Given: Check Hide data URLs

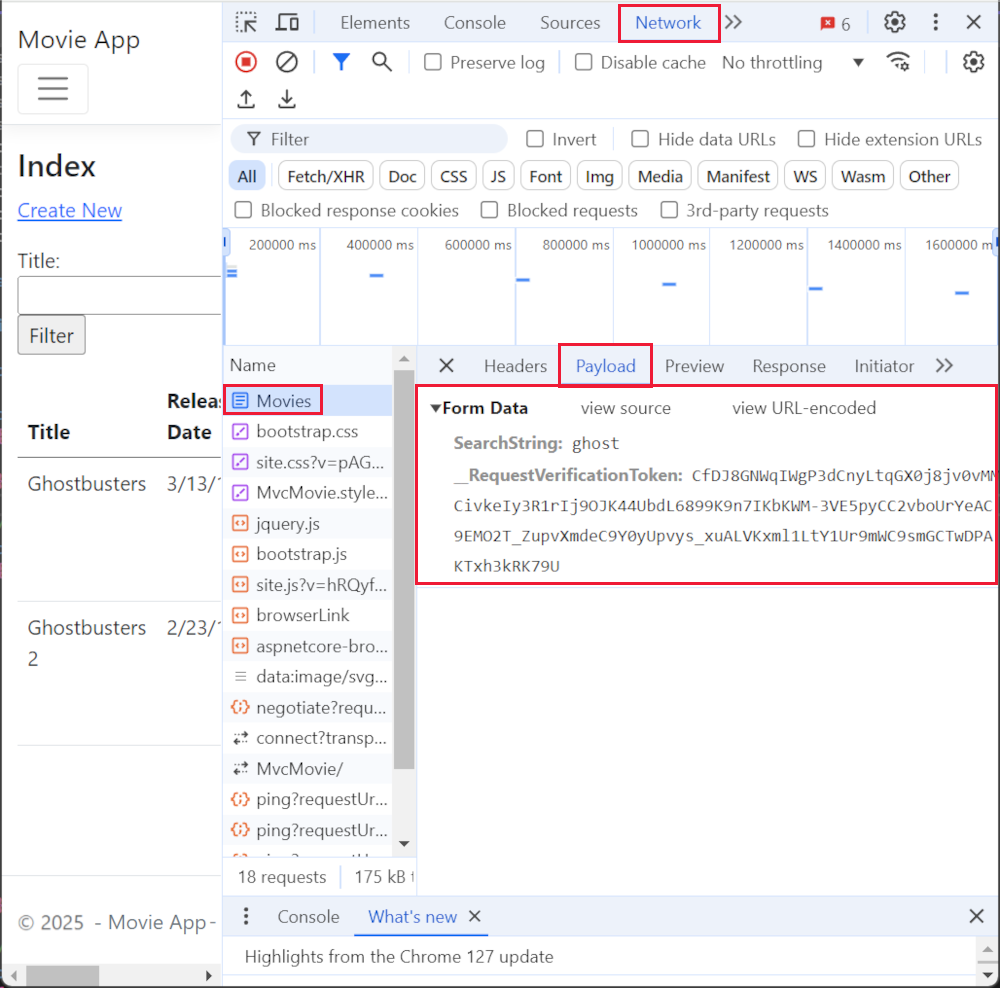Looking at the screenshot, I should point(640,139).
